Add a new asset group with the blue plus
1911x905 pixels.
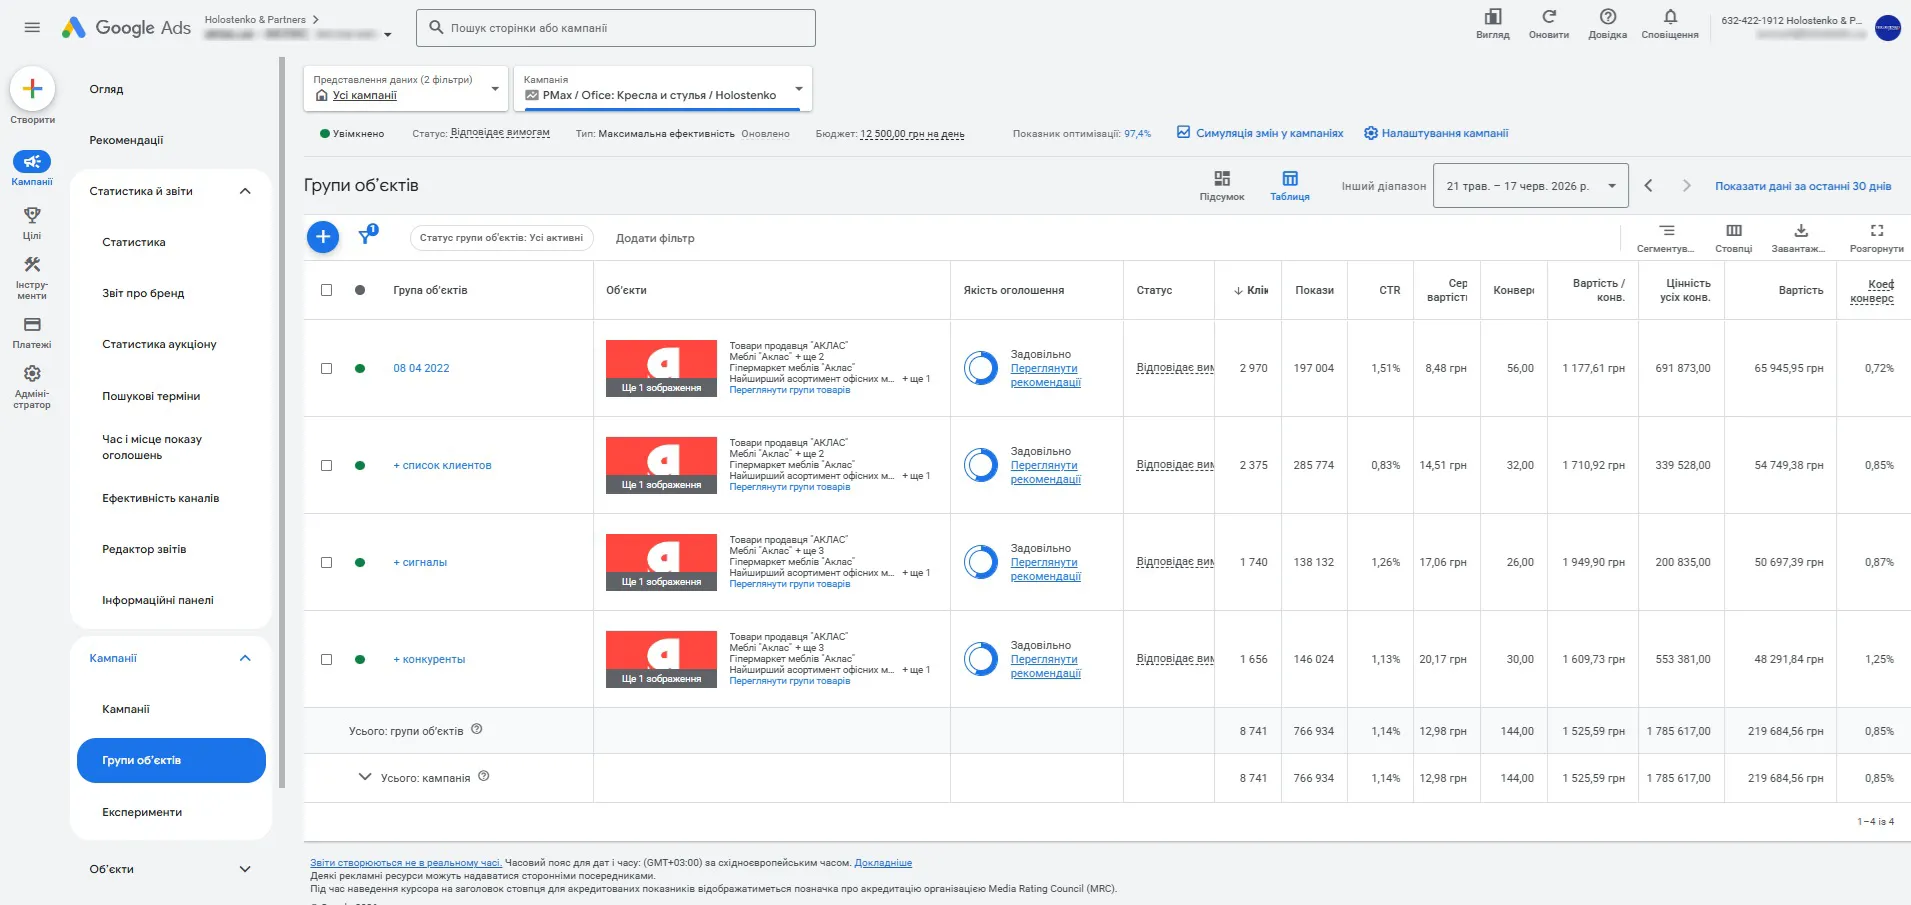(323, 237)
